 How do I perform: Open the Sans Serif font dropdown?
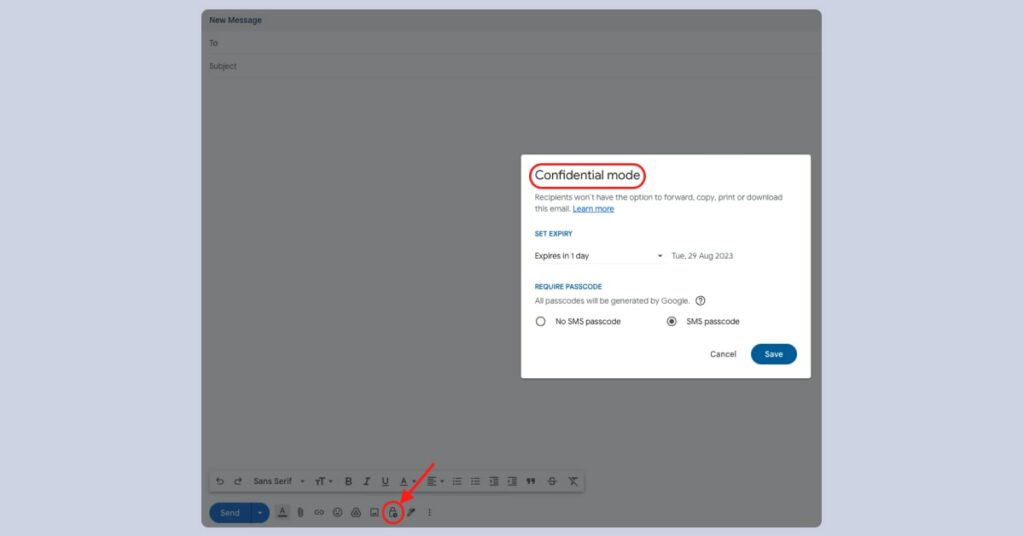point(277,481)
